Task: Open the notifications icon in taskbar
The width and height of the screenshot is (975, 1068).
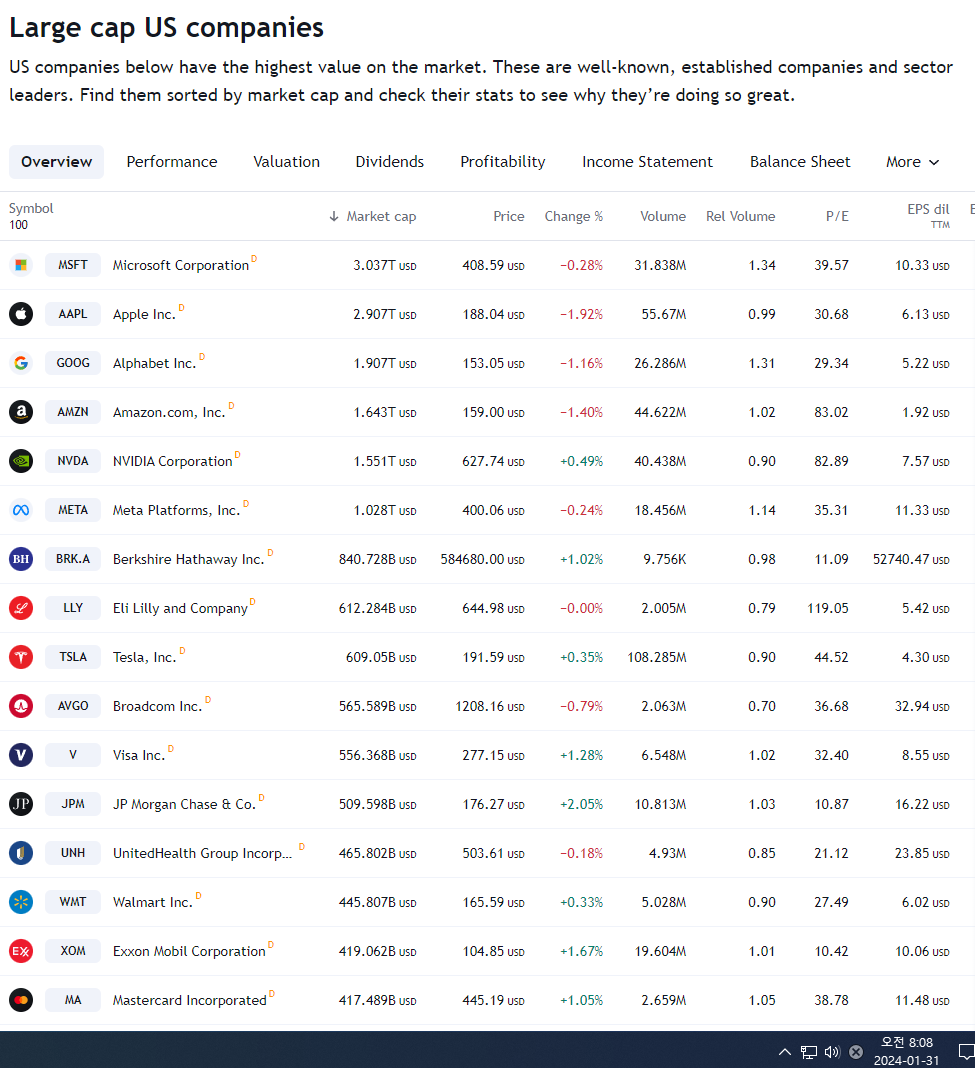Action: (966, 1052)
